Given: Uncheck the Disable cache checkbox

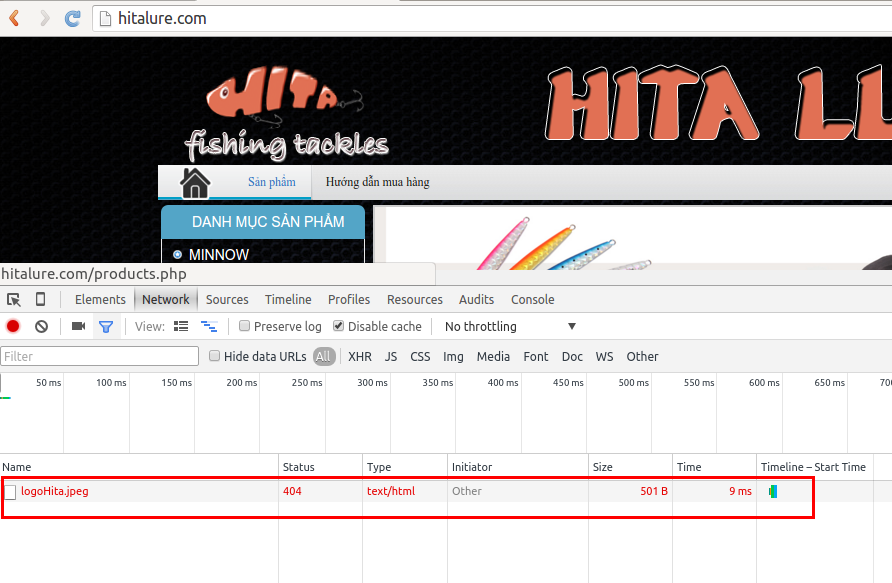Looking at the screenshot, I should 338,326.
